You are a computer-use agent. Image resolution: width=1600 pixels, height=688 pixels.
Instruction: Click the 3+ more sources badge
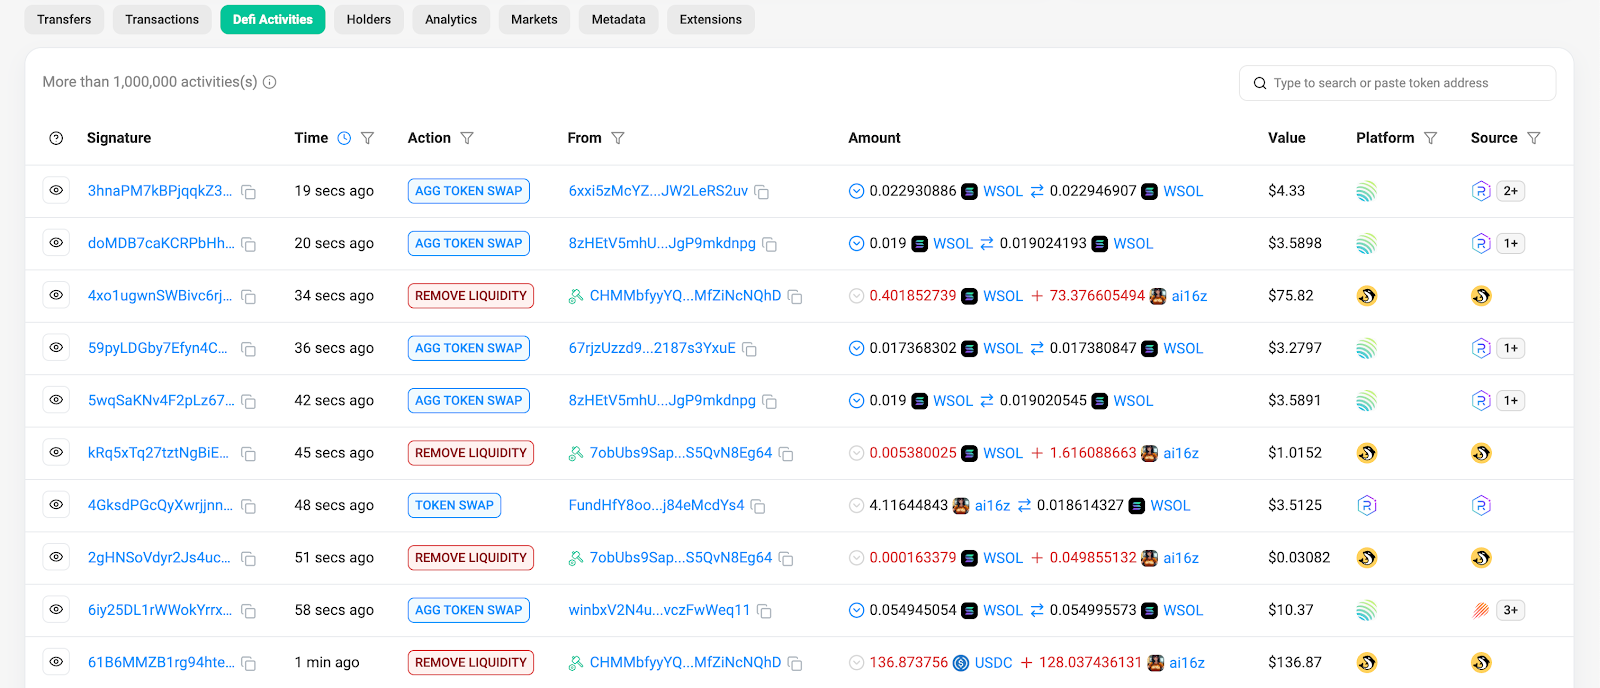1511,610
